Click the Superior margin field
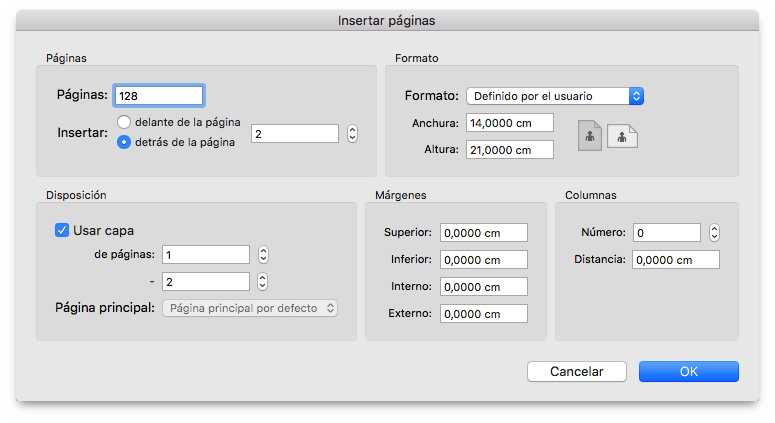This screenshot has height=423, width=775. (x=484, y=233)
